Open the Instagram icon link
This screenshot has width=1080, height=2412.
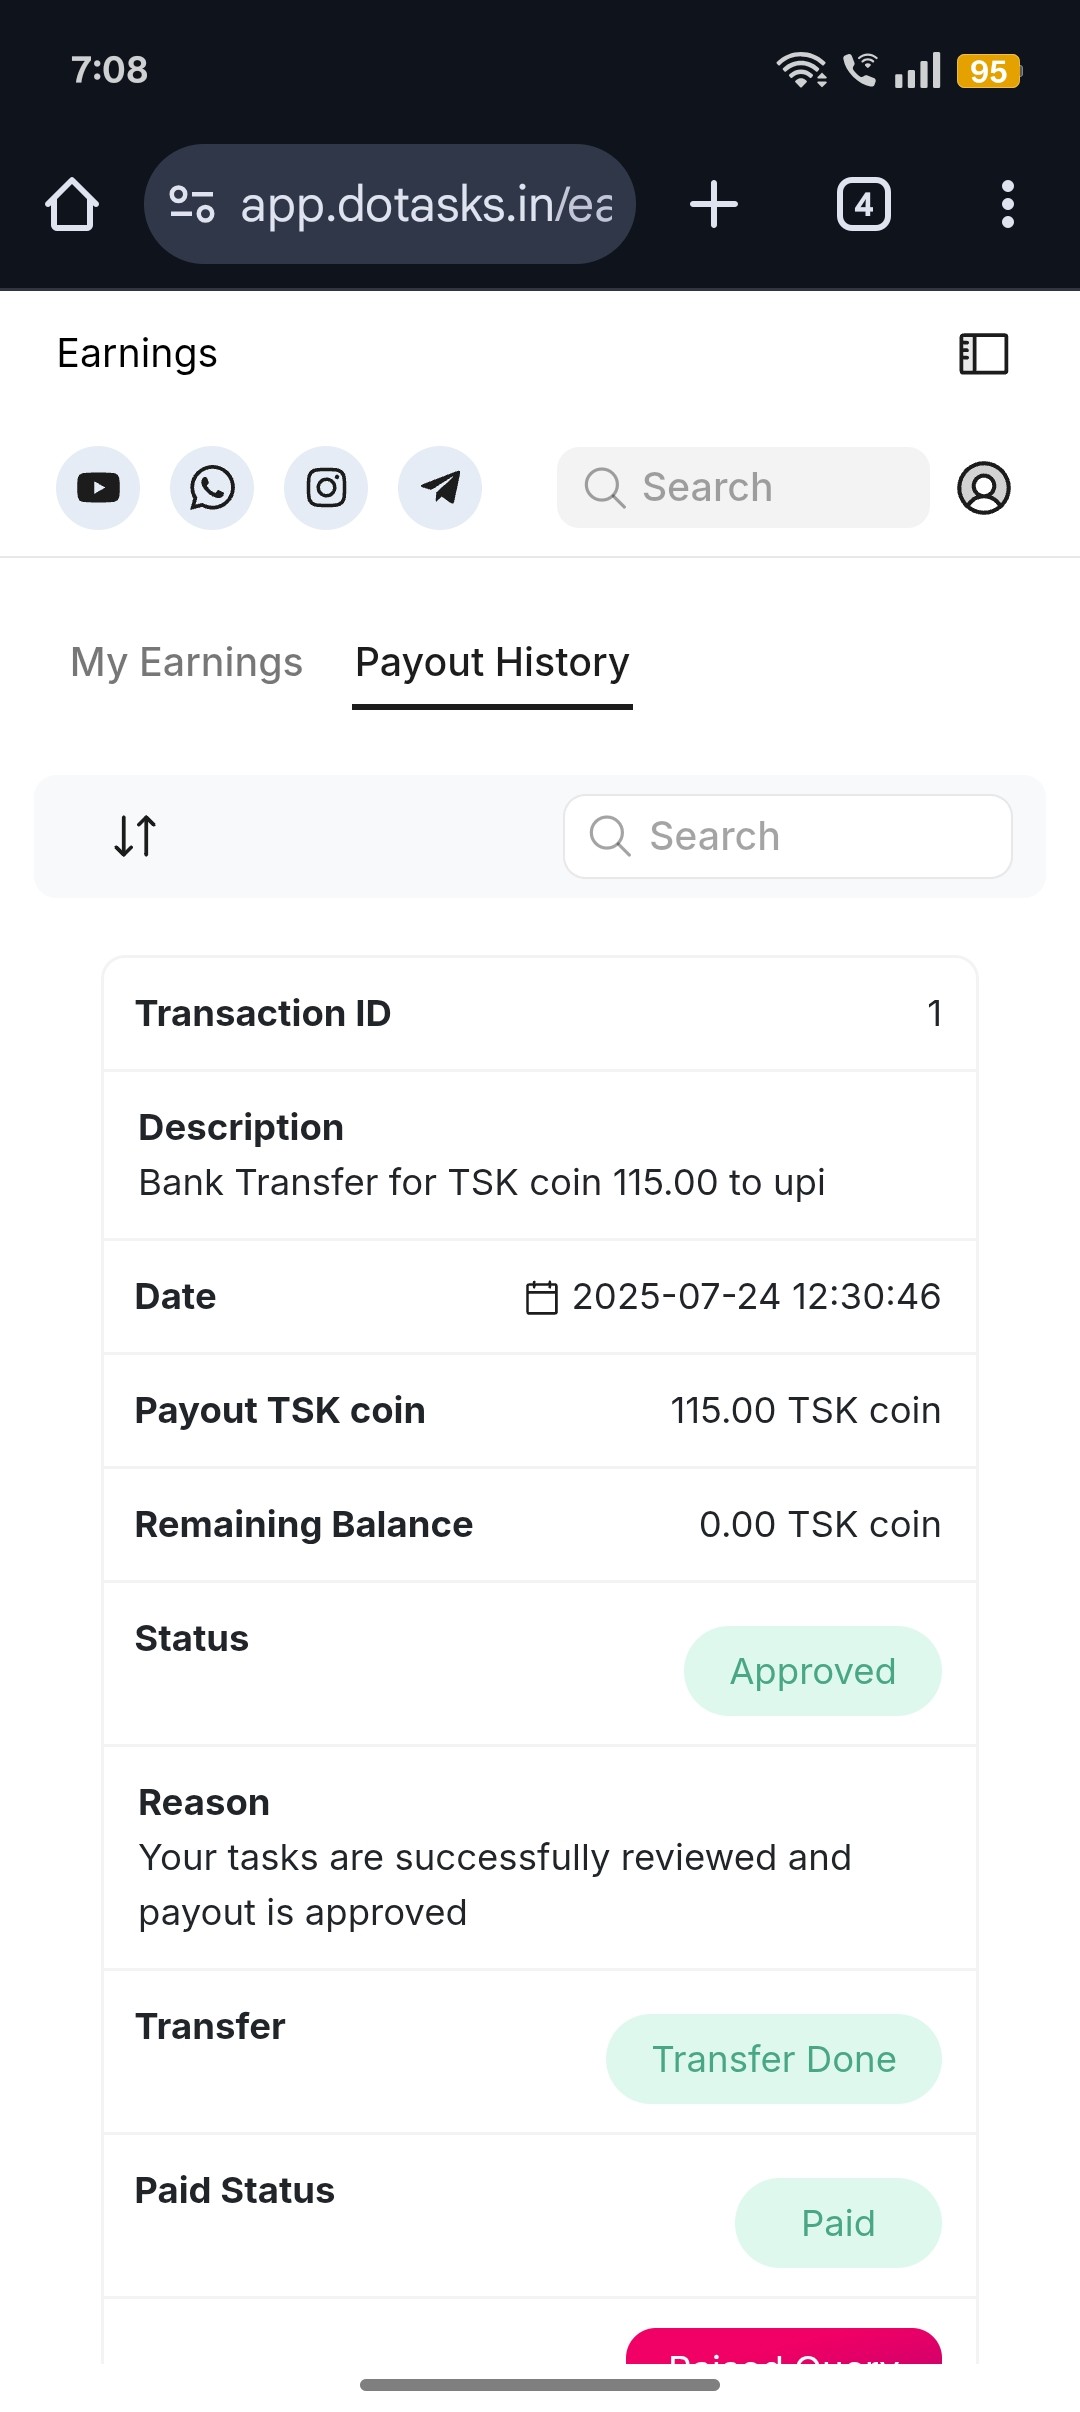click(x=326, y=488)
